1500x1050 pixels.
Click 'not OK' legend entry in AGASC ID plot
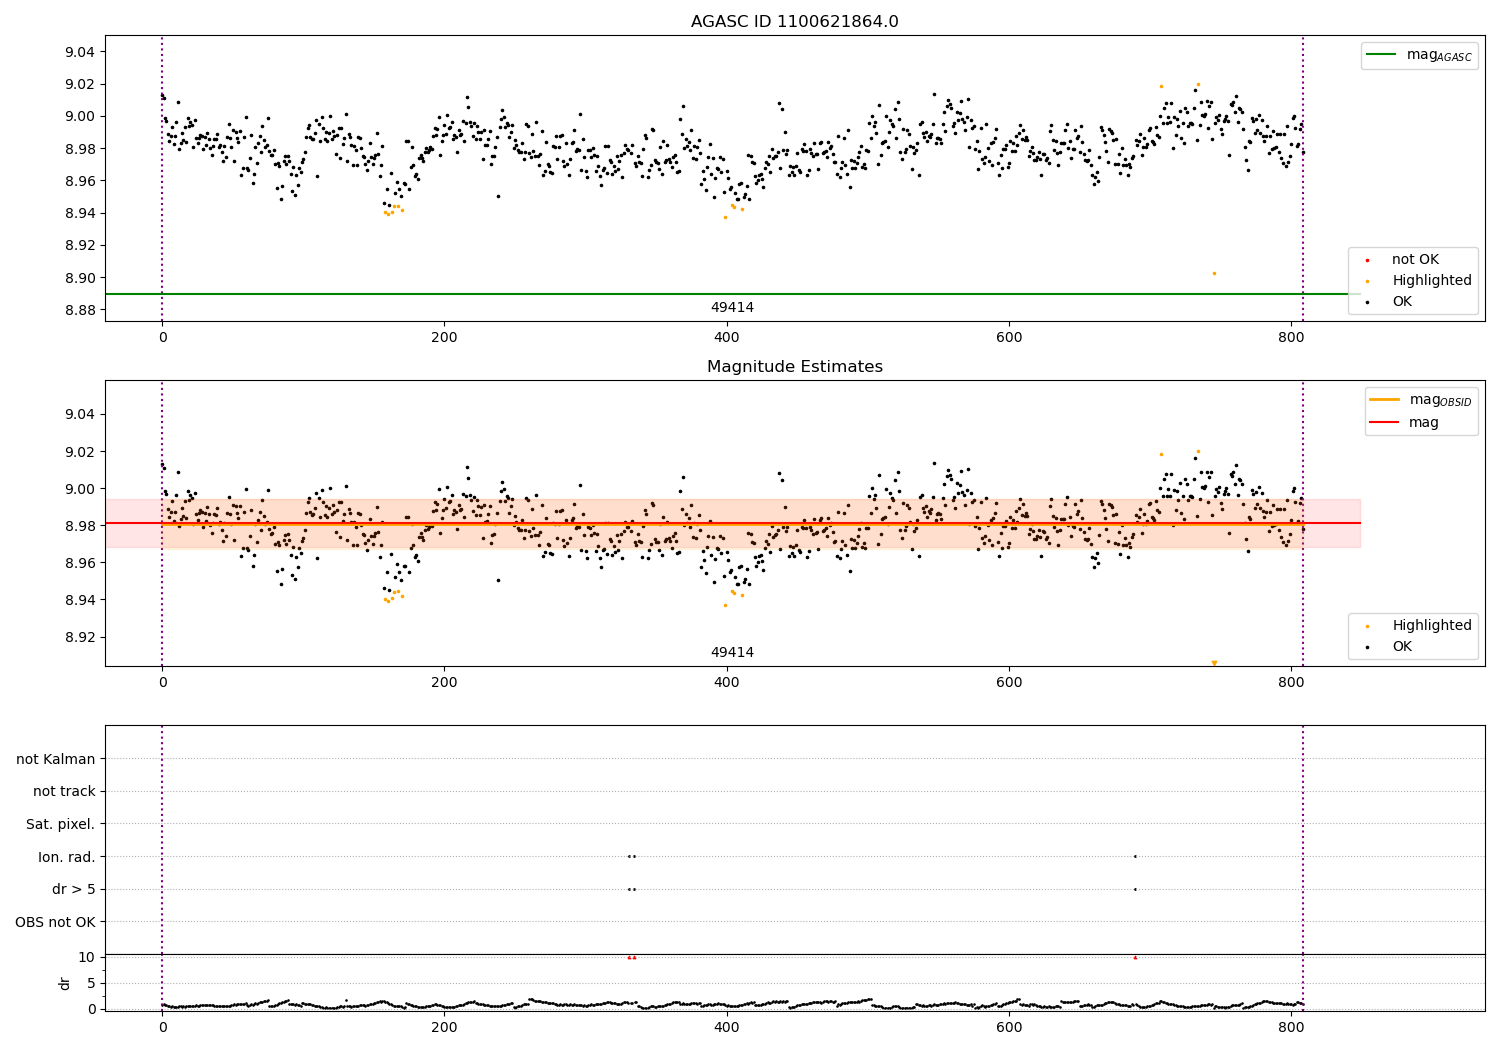1403,260
